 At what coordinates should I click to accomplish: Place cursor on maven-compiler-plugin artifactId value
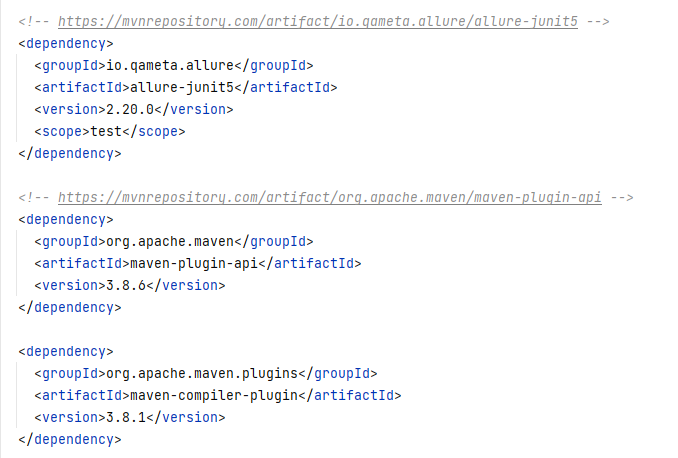(x=215, y=396)
